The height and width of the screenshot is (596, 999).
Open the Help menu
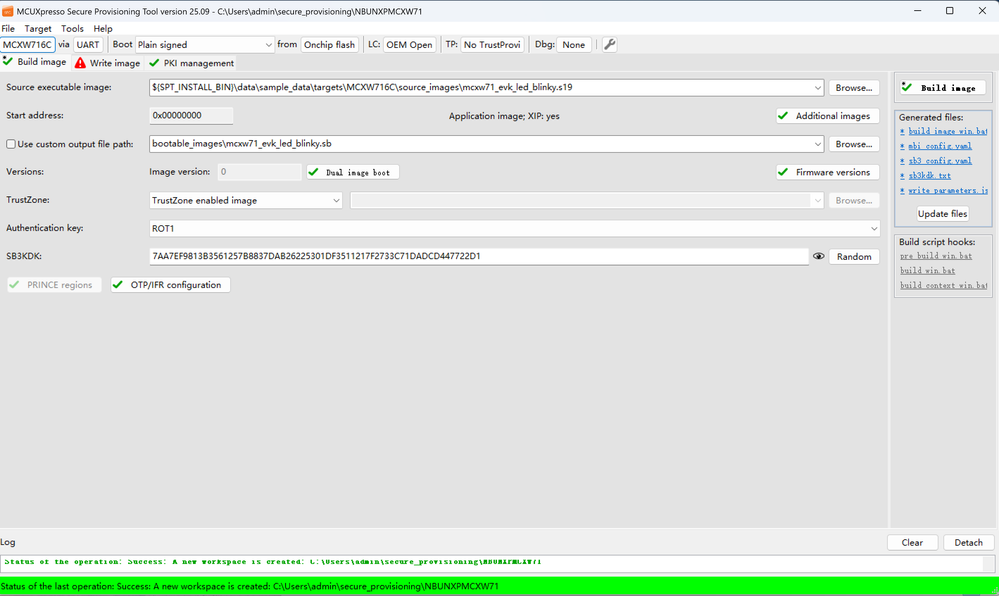pyautogui.click(x=103, y=29)
